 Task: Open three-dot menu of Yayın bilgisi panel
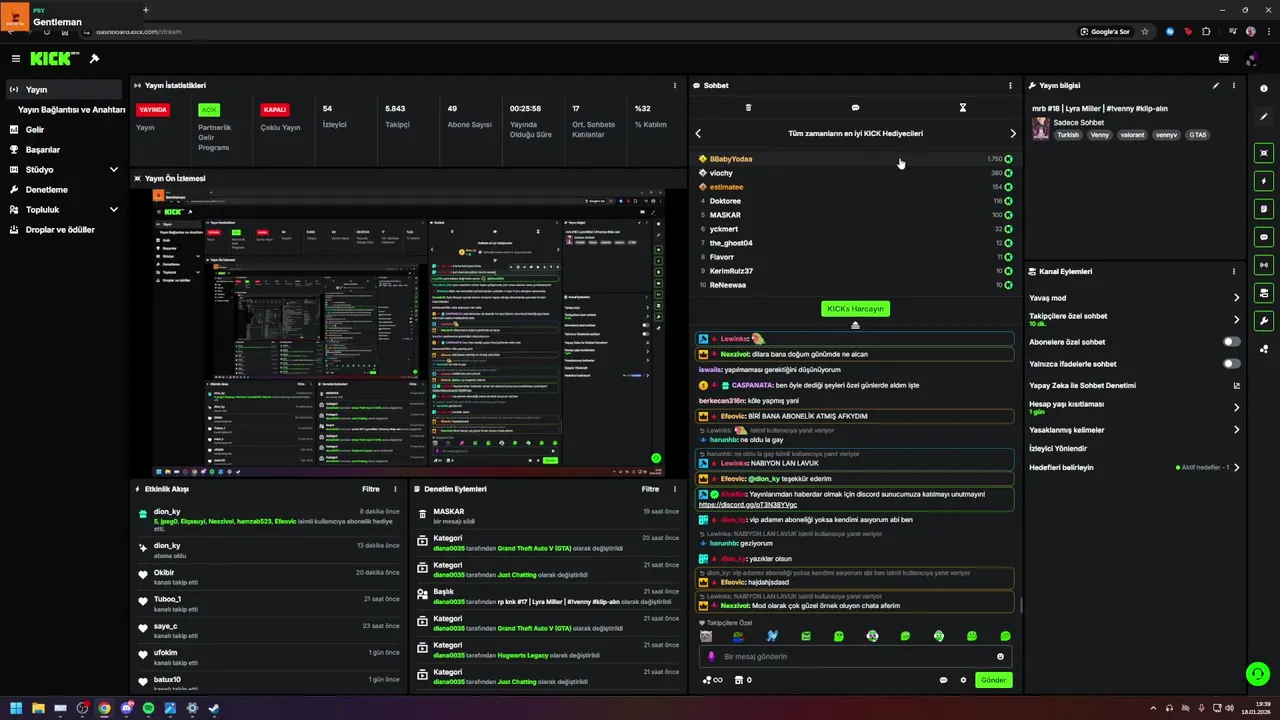click(1234, 86)
